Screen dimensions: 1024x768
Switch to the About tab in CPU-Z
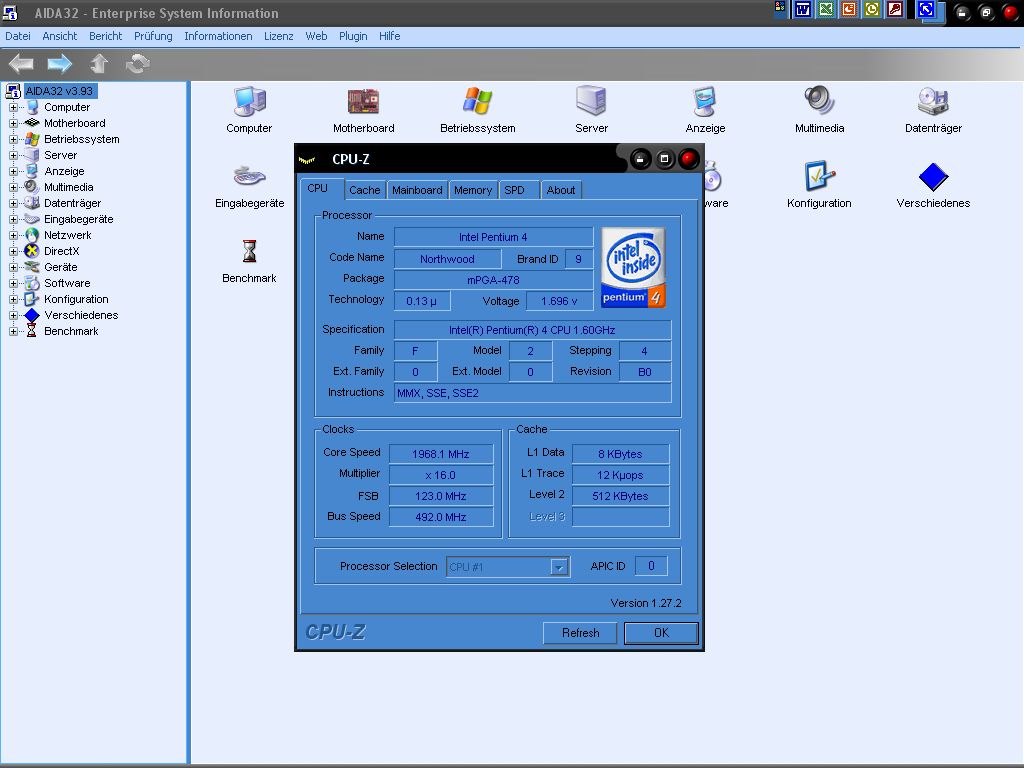(560, 190)
